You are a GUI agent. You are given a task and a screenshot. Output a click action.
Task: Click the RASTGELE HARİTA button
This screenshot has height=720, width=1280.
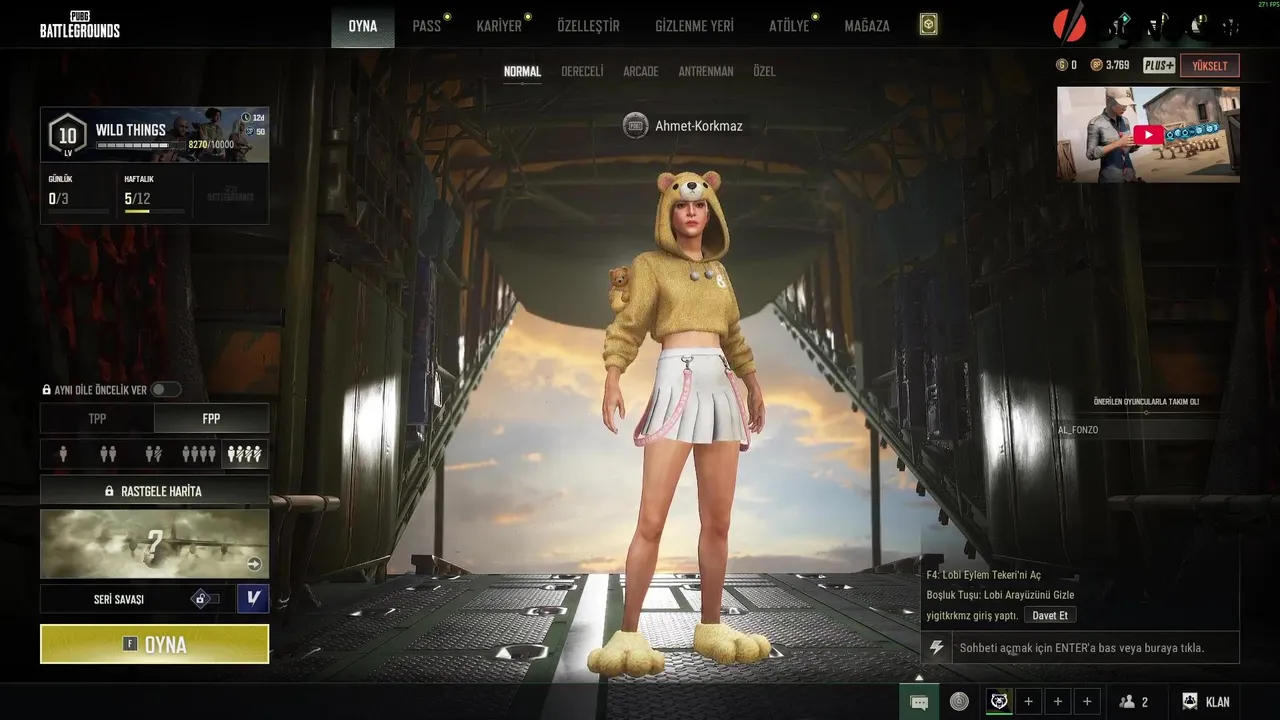(155, 491)
